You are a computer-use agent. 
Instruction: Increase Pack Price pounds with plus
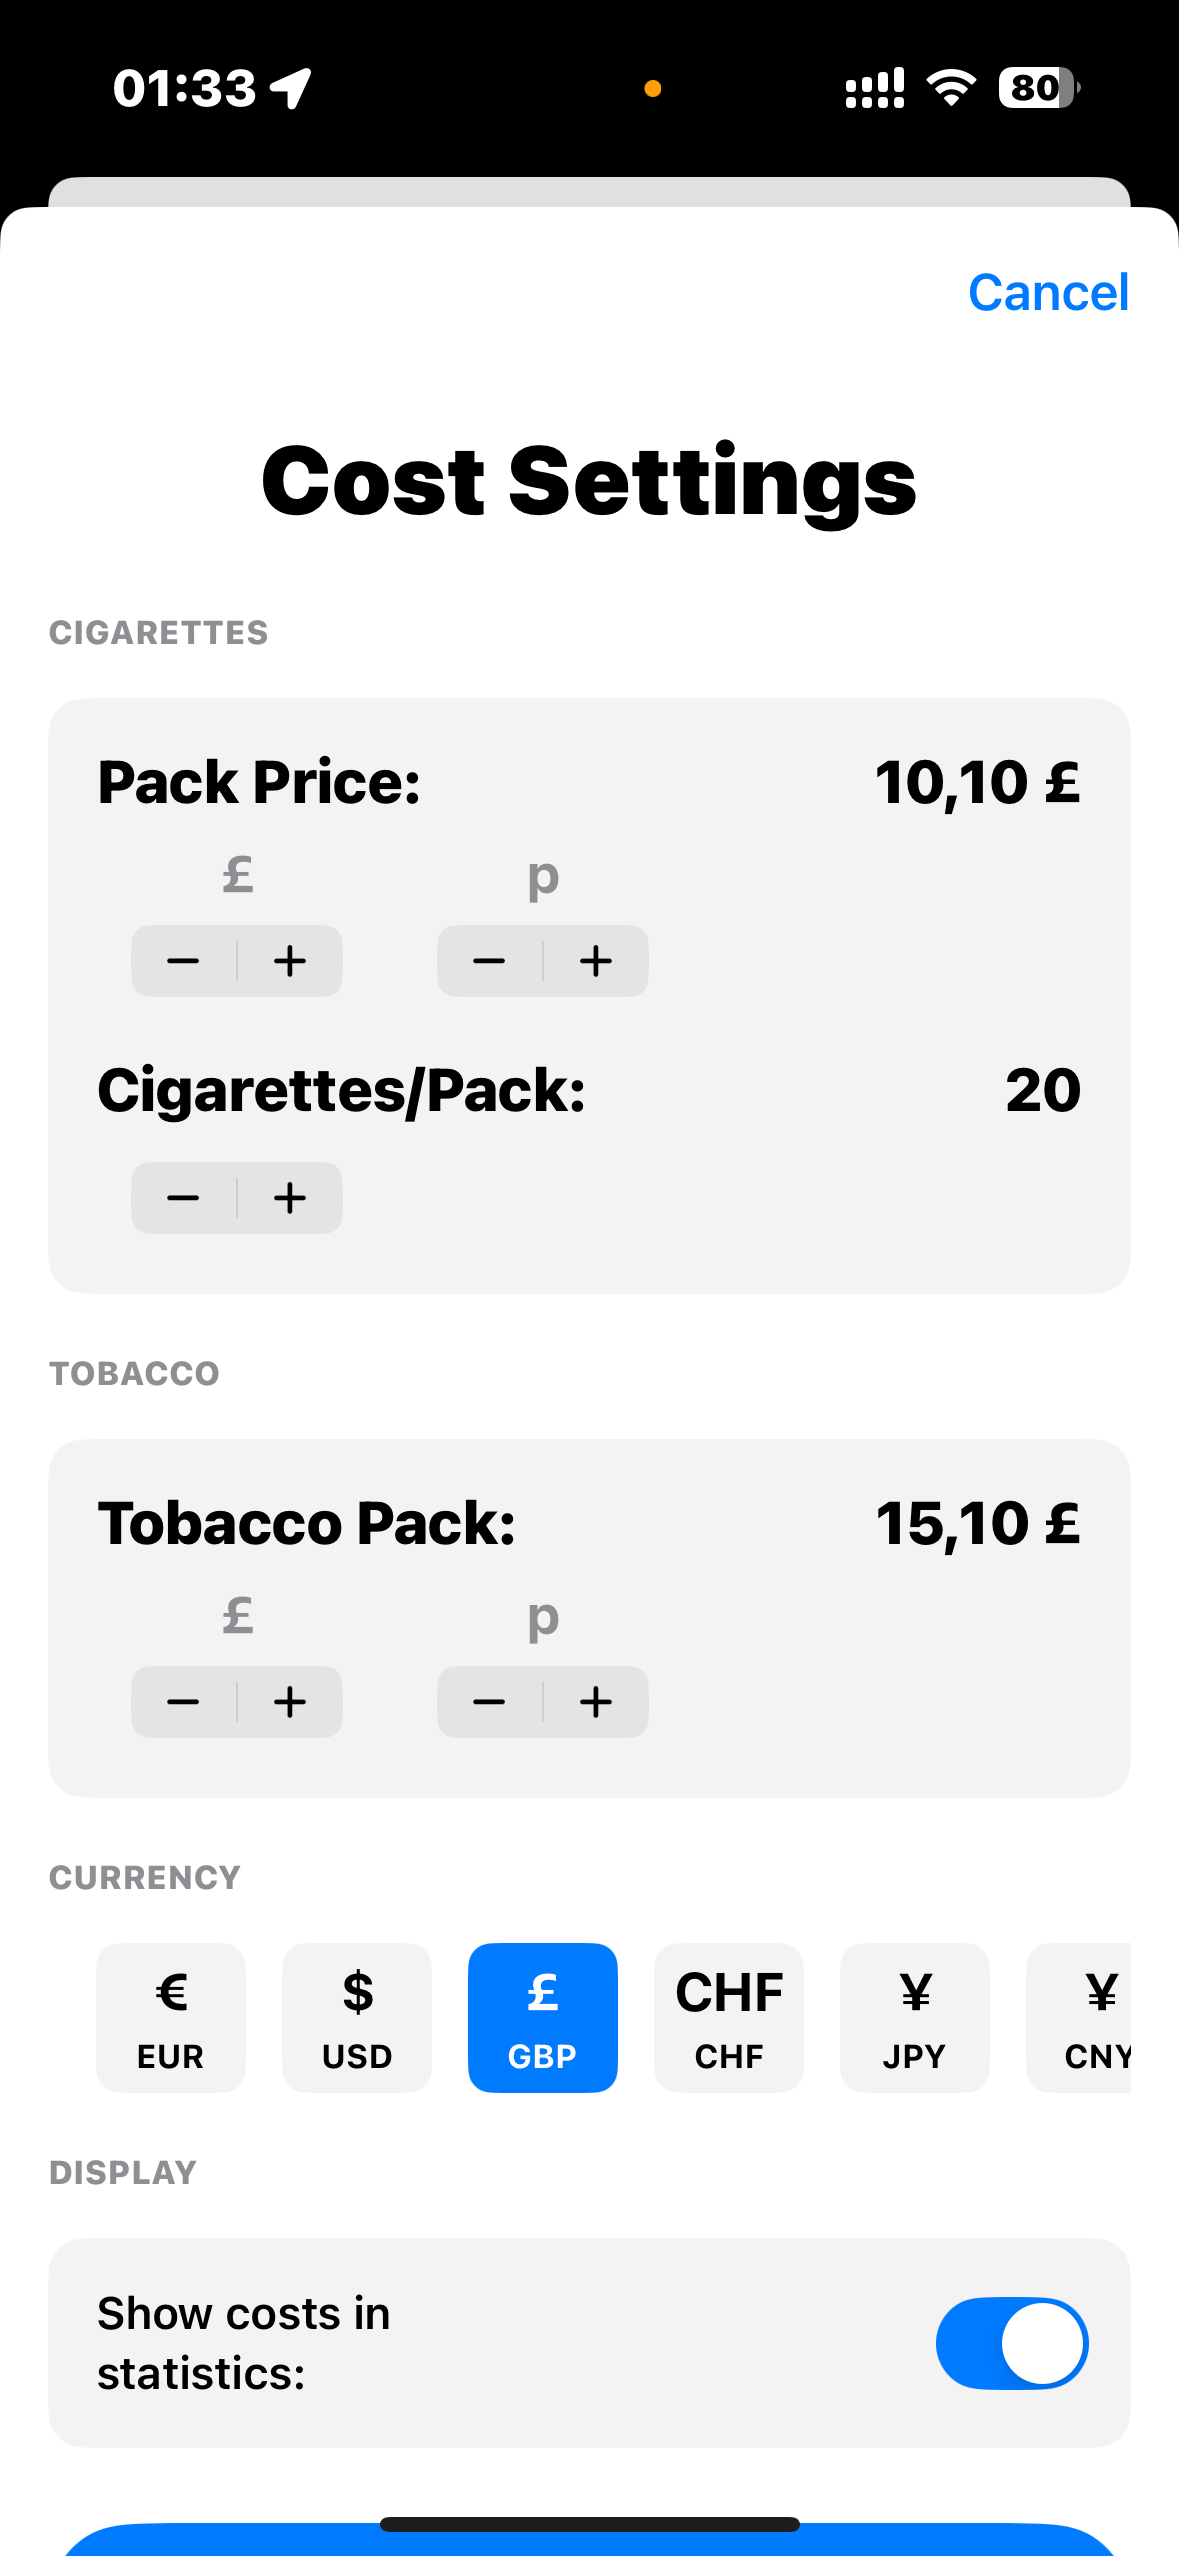pyautogui.click(x=290, y=961)
